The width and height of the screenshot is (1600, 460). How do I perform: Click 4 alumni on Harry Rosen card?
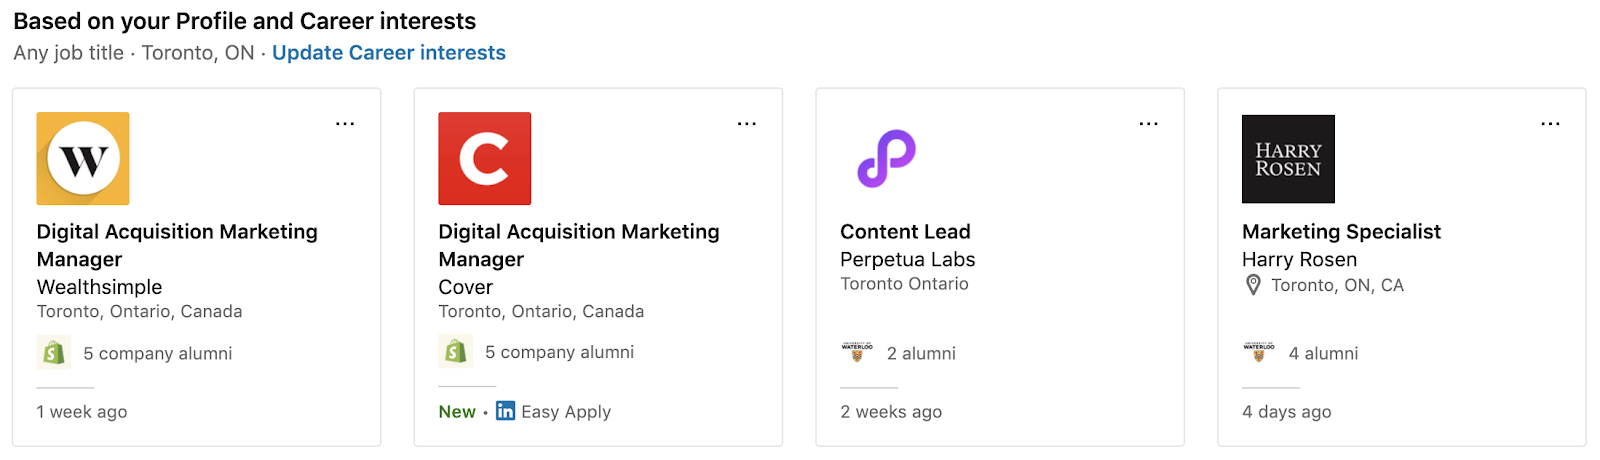point(1323,354)
